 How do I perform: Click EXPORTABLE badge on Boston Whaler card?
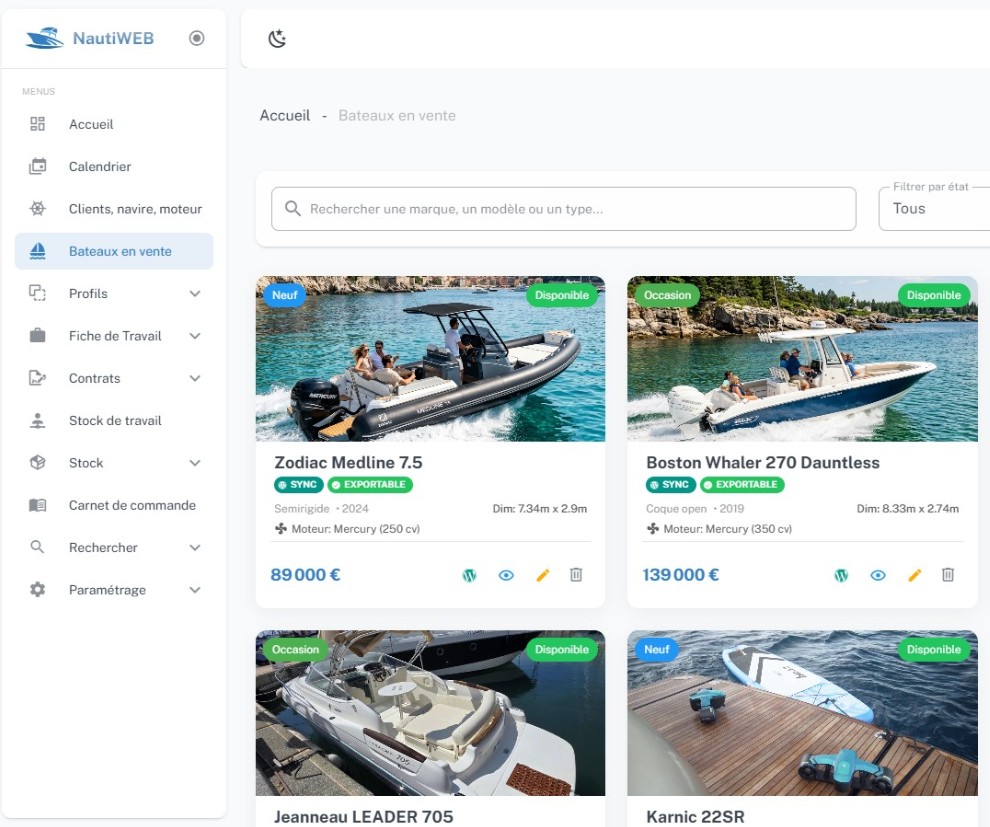(742, 485)
